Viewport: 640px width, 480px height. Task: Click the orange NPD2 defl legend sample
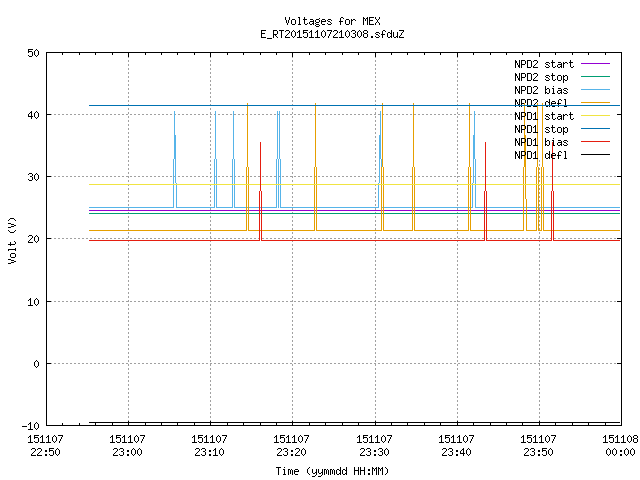(x=595, y=103)
